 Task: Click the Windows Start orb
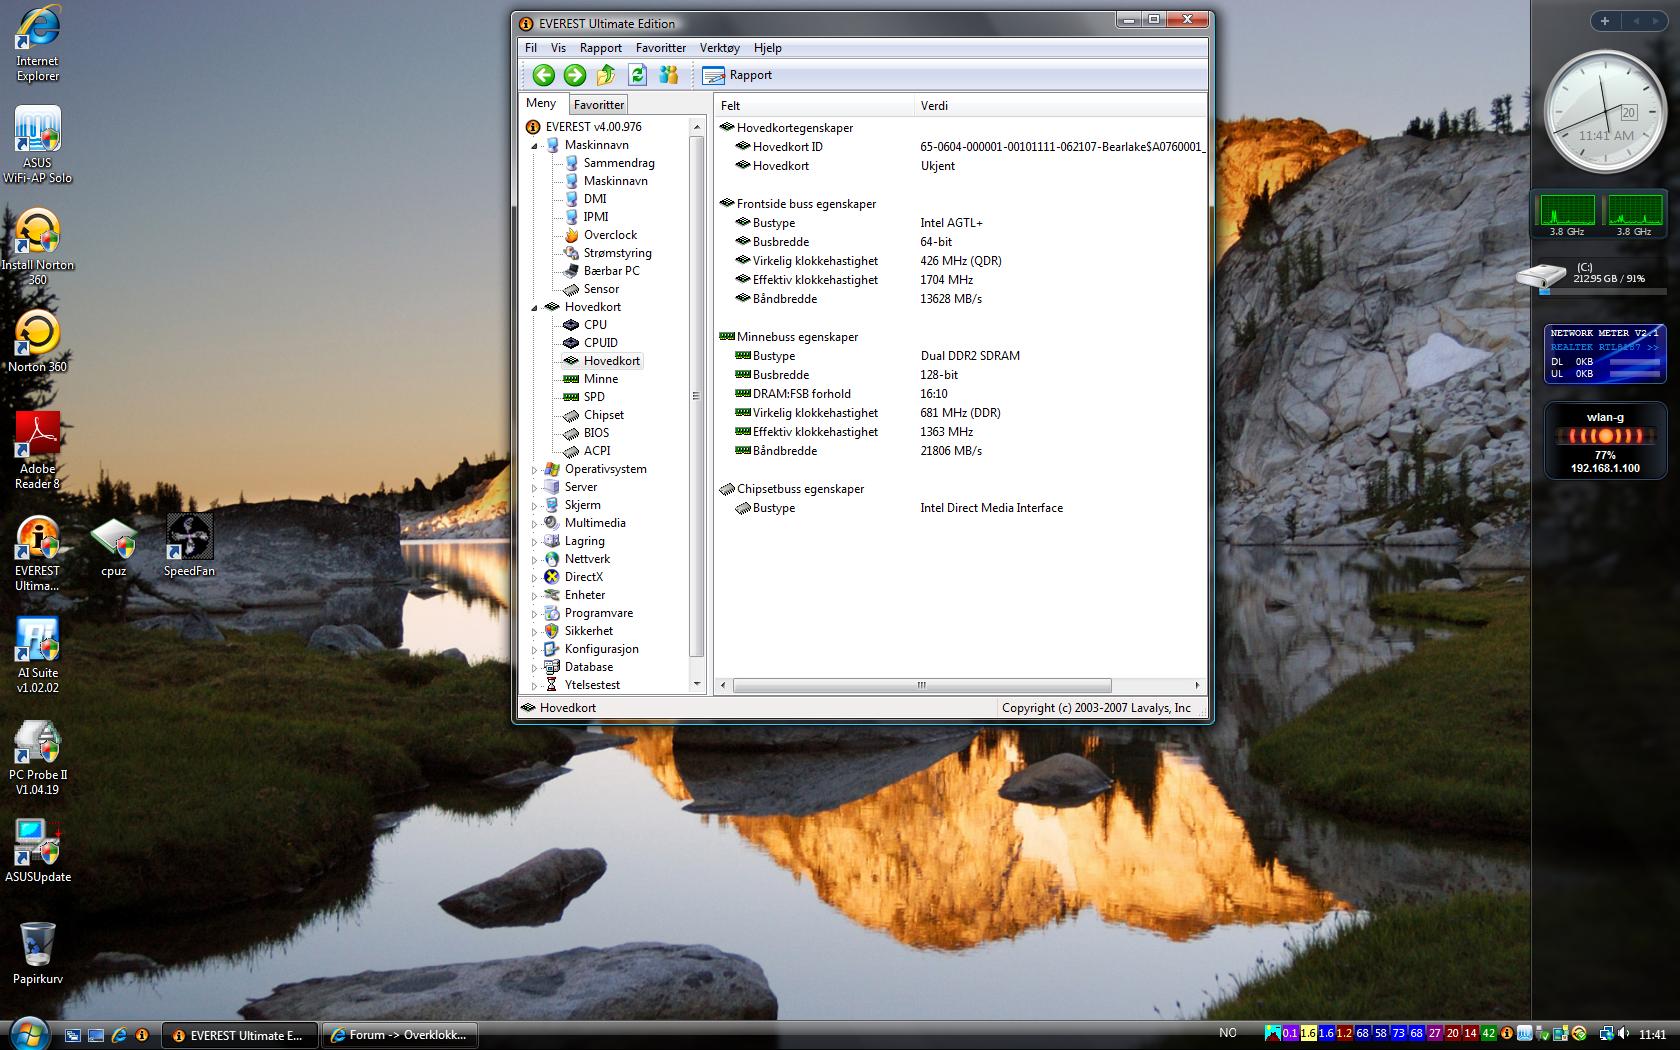(28, 1033)
